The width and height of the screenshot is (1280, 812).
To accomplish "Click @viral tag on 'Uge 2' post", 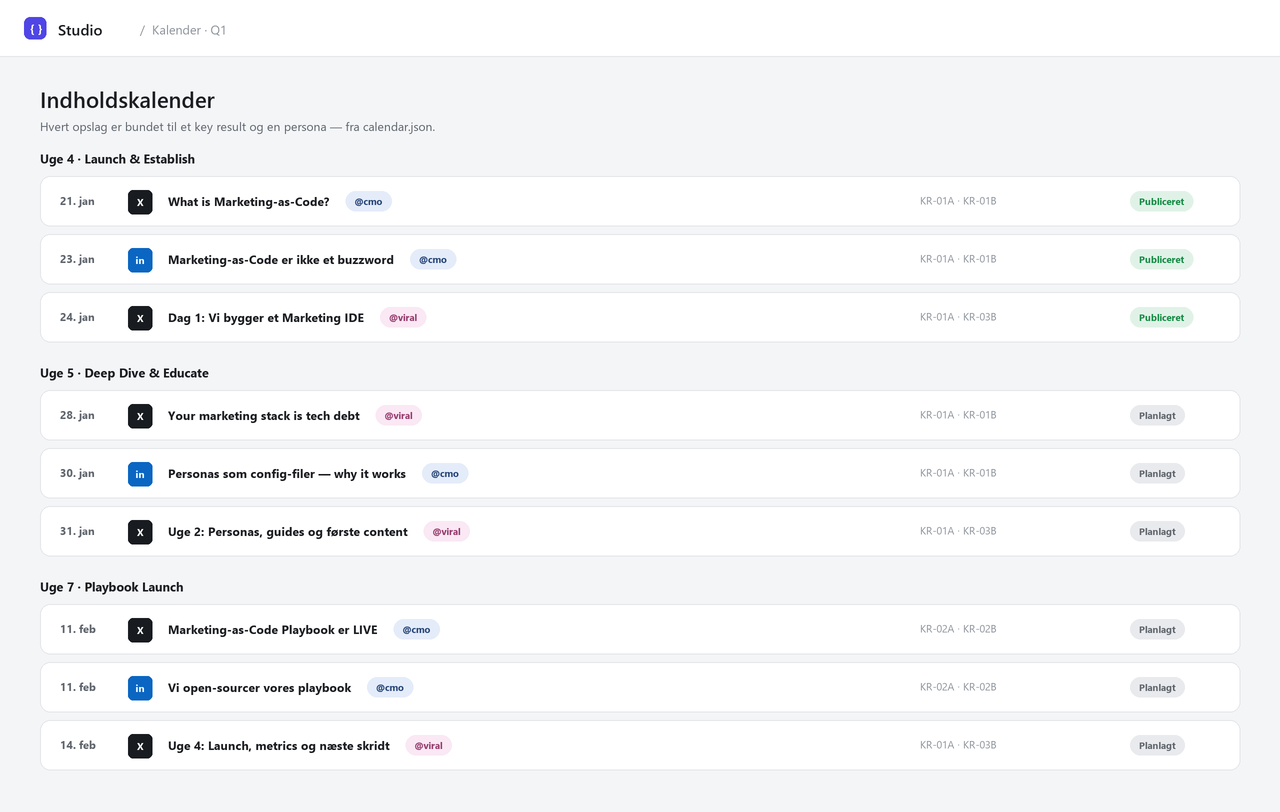I will pos(447,532).
